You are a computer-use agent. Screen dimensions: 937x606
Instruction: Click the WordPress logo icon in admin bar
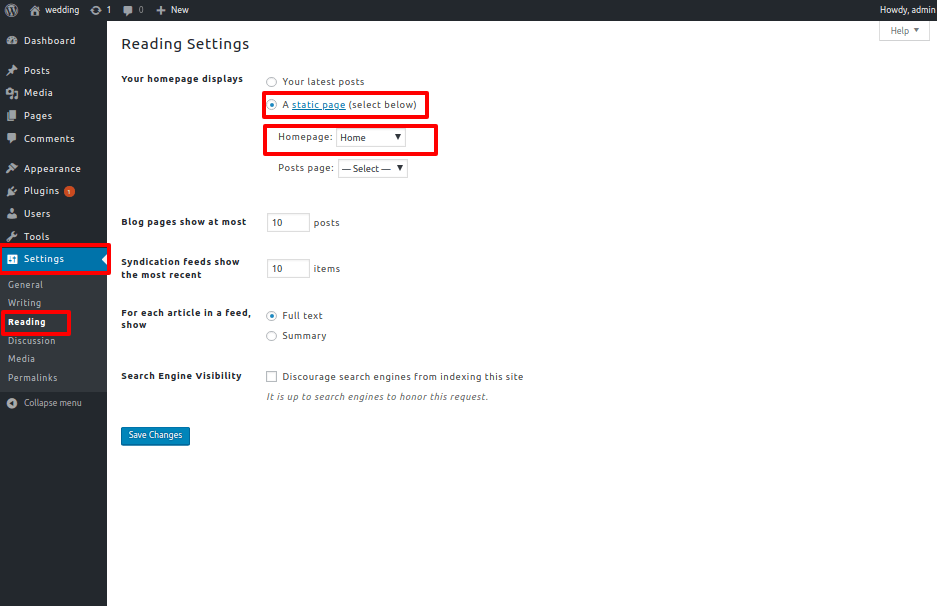tap(12, 10)
